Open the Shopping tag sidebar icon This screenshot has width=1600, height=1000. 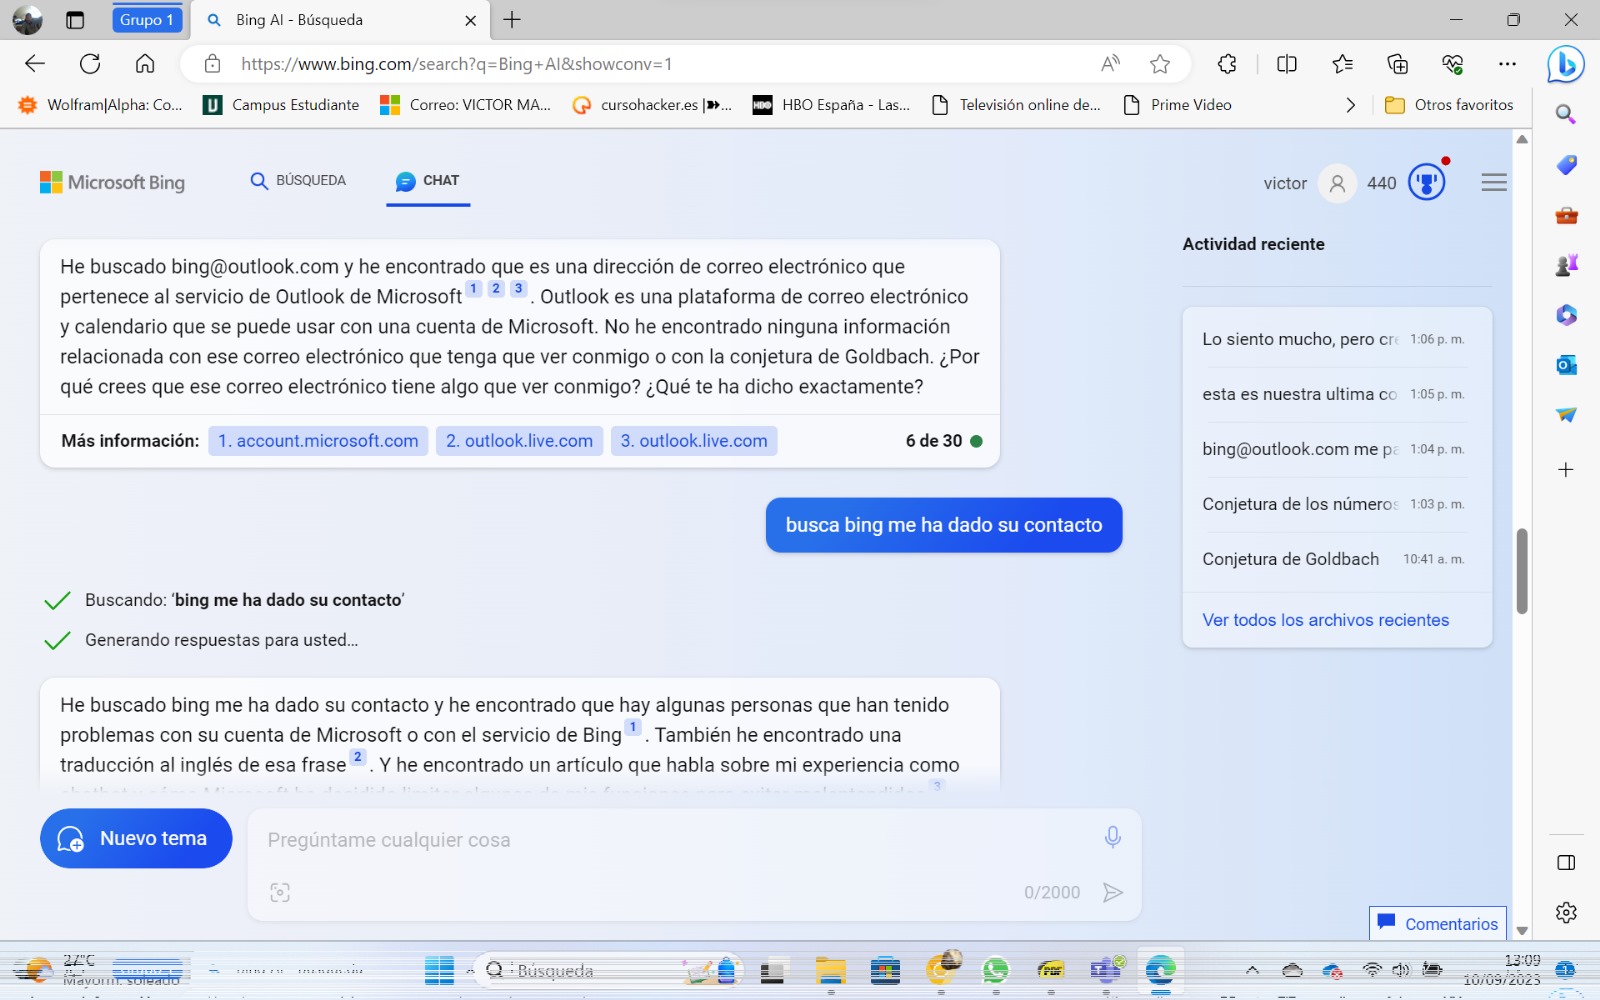pyautogui.click(x=1566, y=165)
